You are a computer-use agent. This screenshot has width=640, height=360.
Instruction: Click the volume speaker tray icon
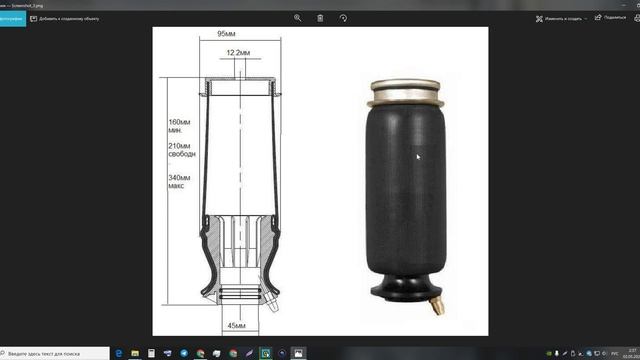(x=604, y=353)
